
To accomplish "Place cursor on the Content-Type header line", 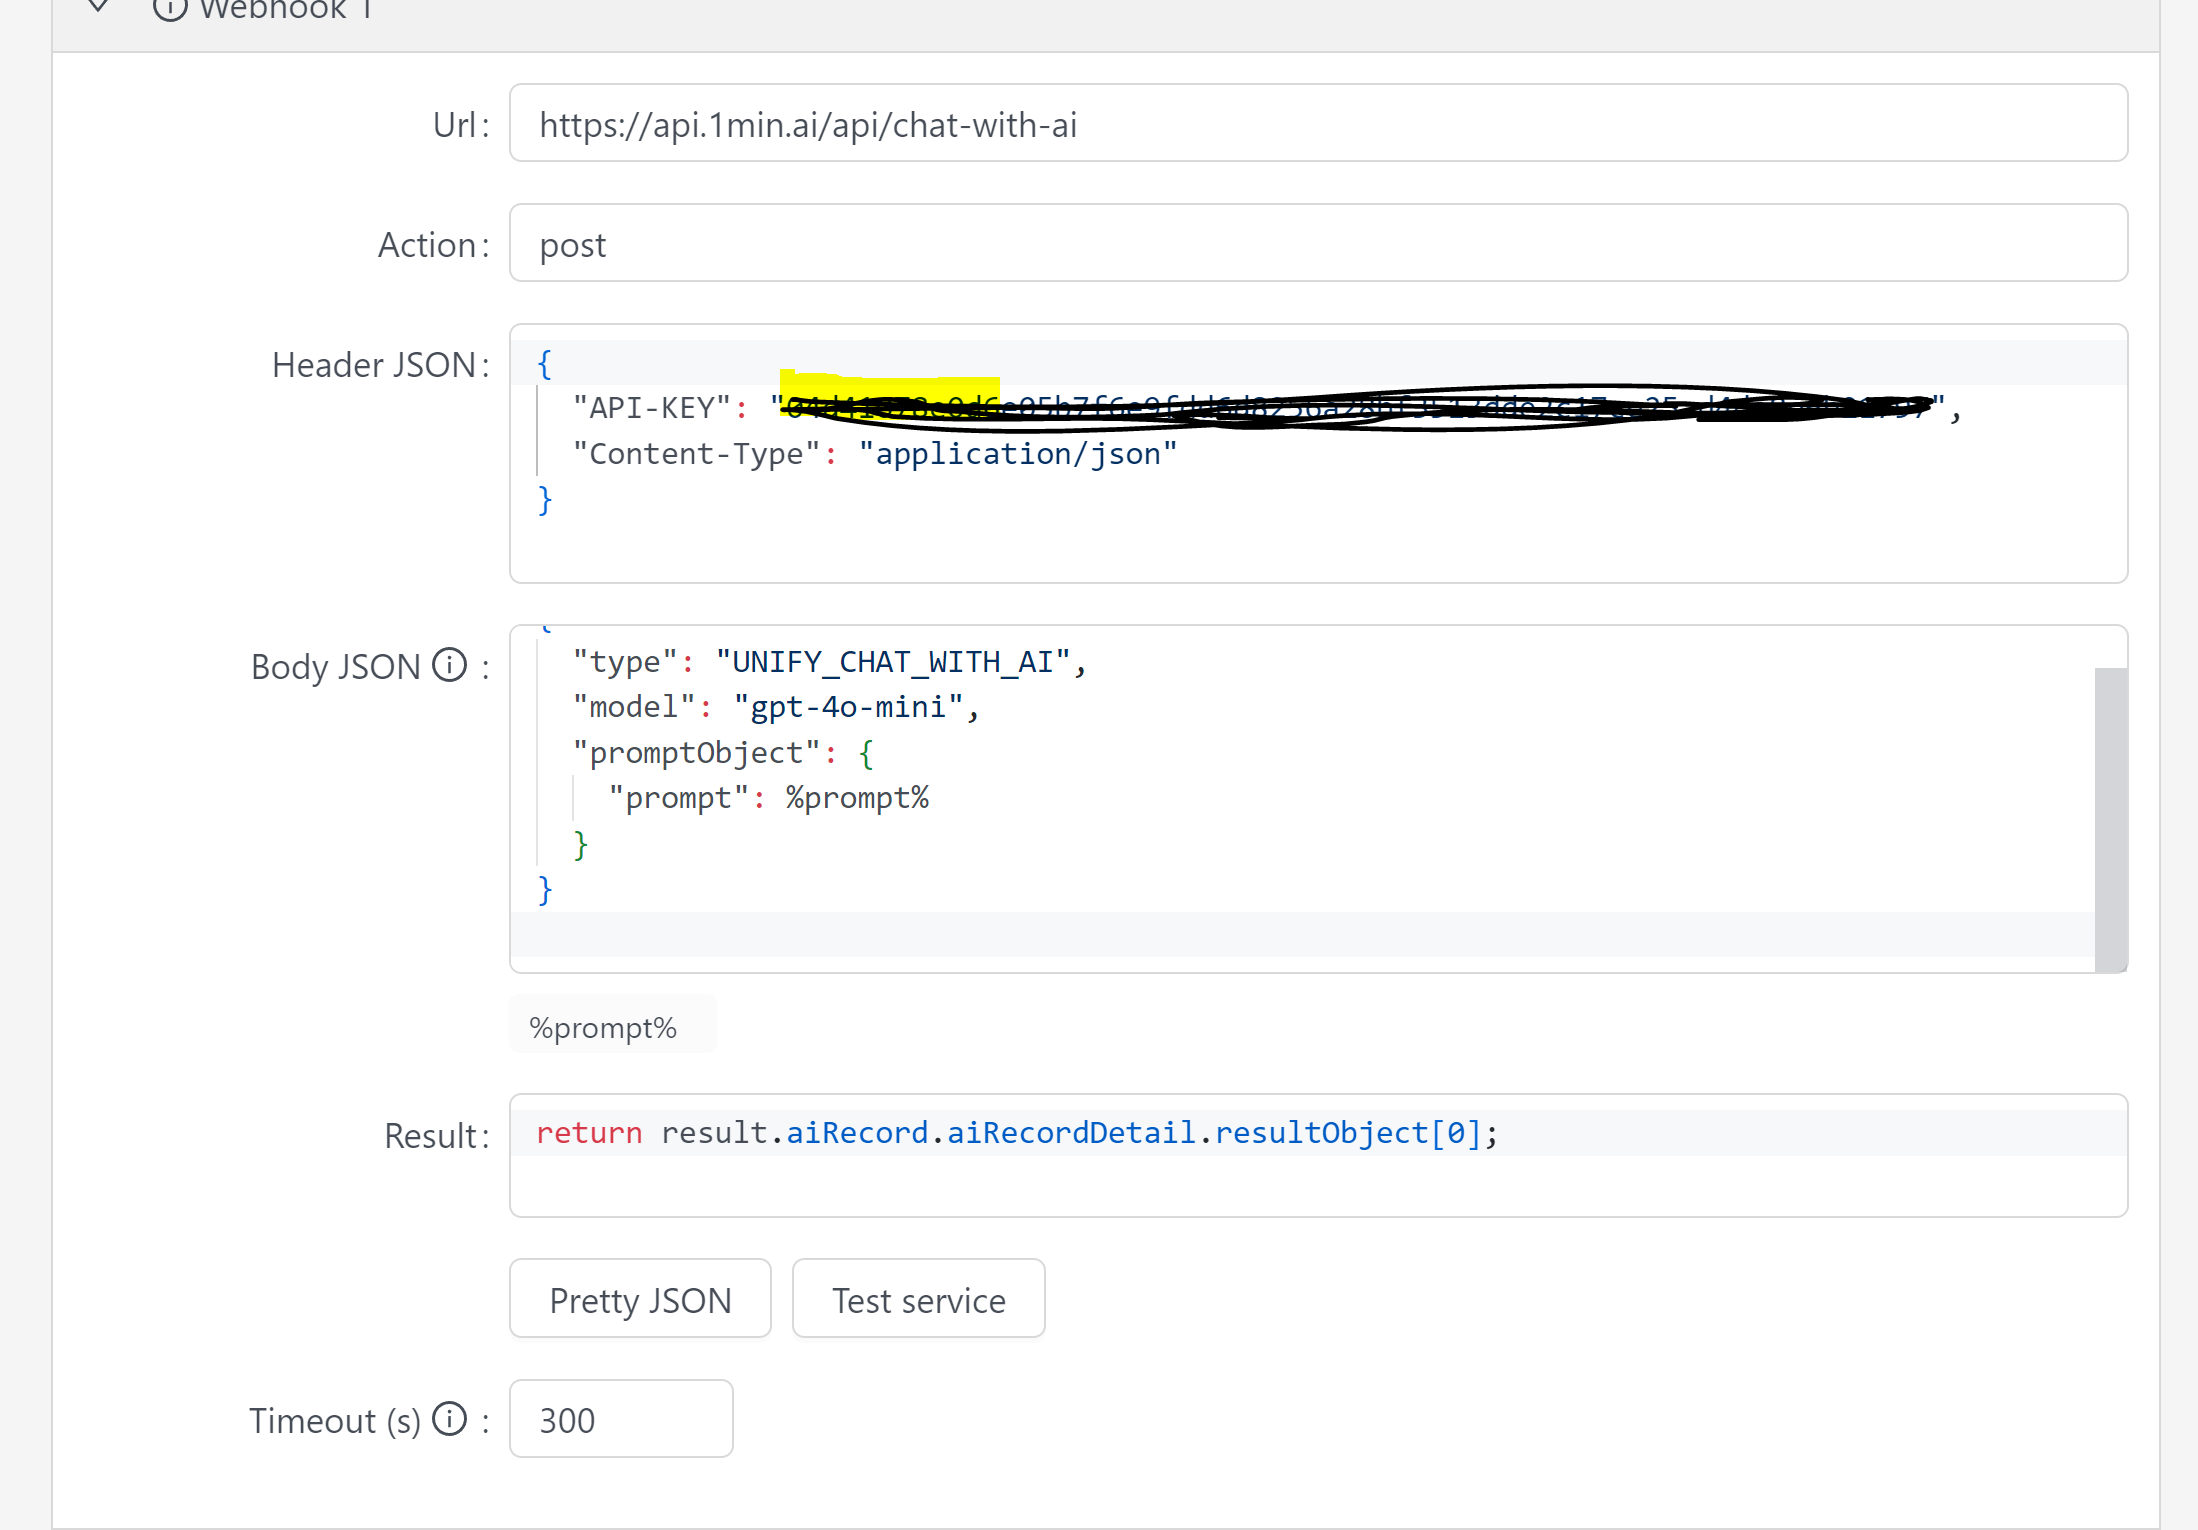I will 875,454.
